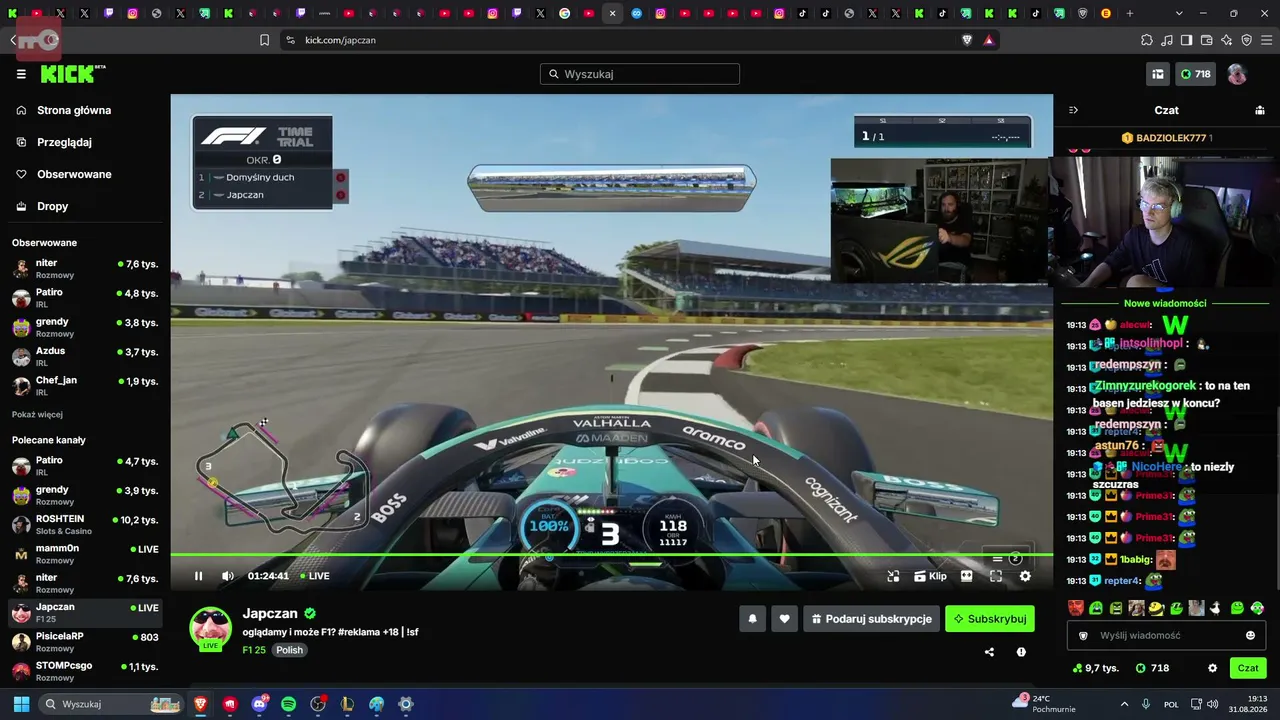Open a new browser tab
The width and height of the screenshot is (1280, 720).
pos(1130,14)
